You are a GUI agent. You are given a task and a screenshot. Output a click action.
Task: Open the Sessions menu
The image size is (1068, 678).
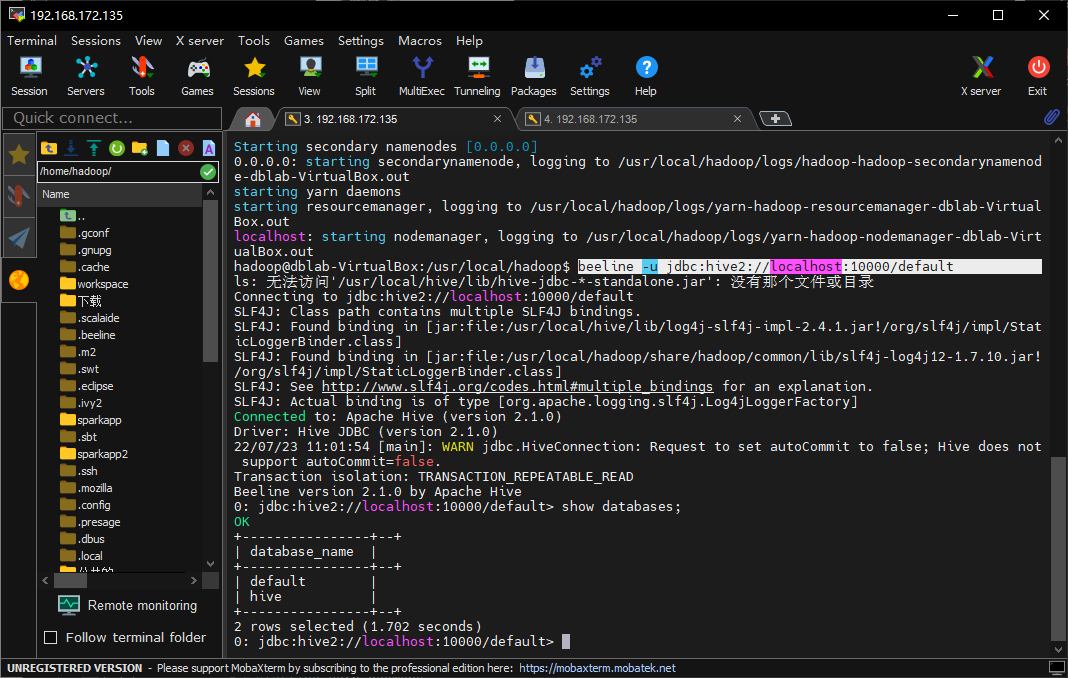(95, 41)
